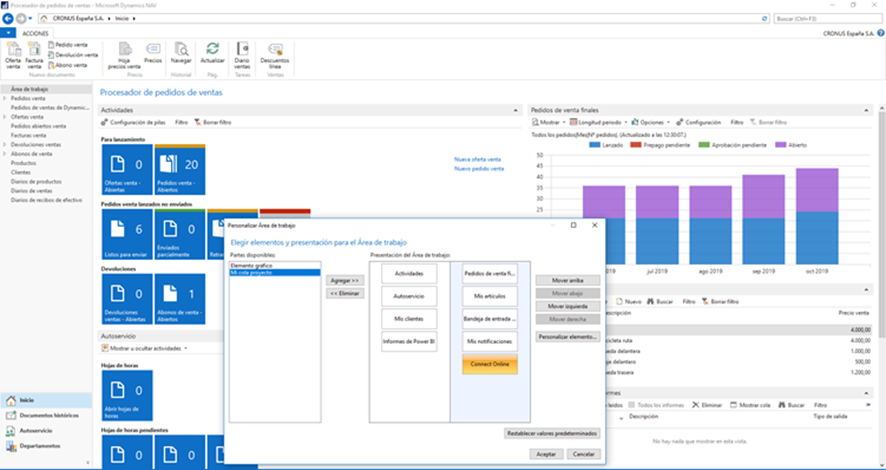Screen dimensions: 886x470
Task: Confirm the dialog with Aceptar
Action: 546,454
